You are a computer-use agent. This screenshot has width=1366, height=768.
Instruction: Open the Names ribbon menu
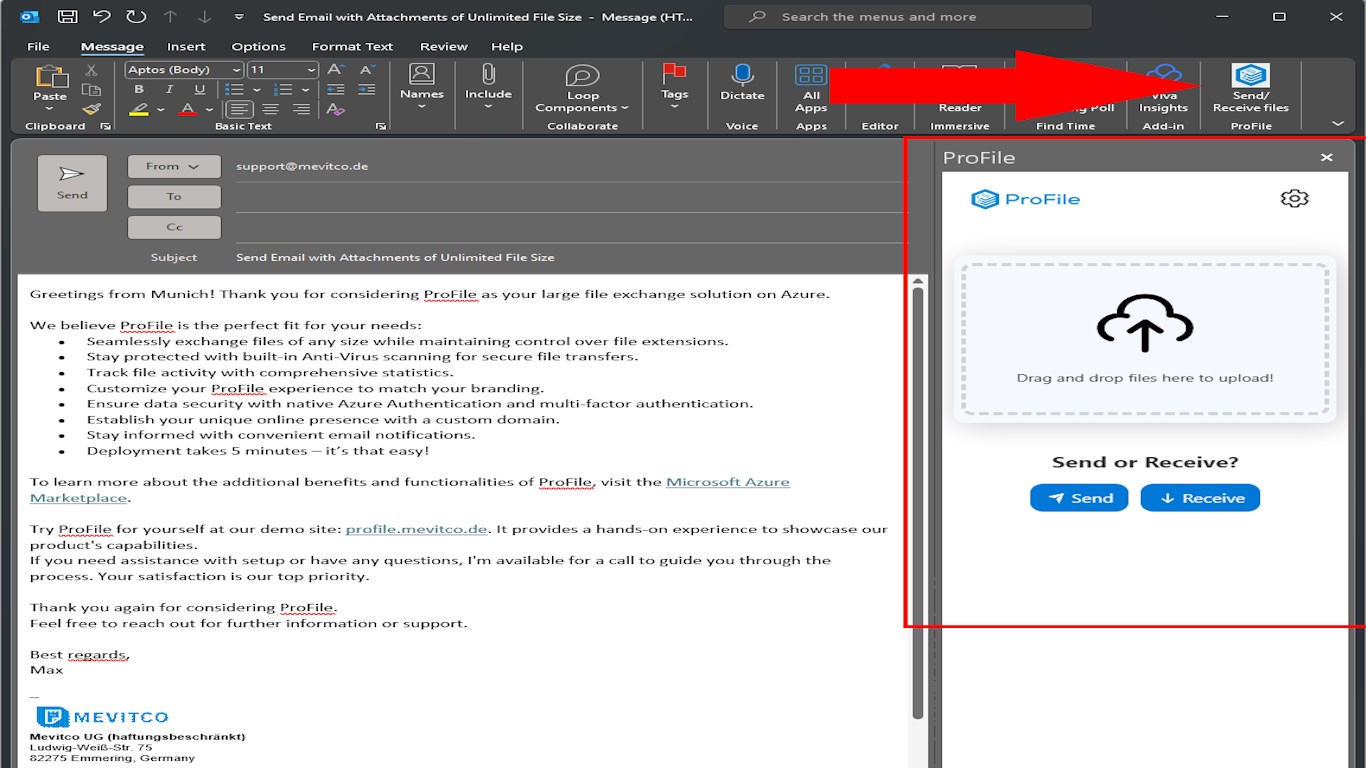click(422, 87)
